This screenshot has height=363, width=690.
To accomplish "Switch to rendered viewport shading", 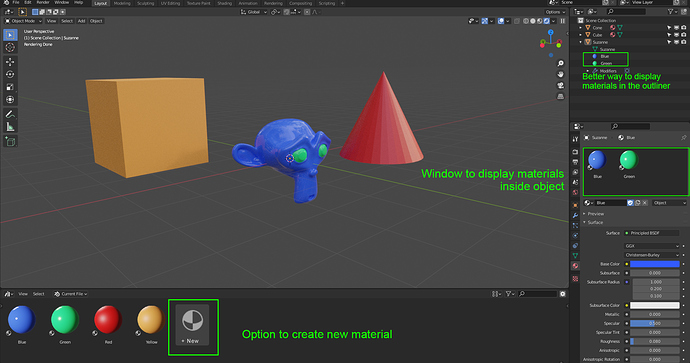I will point(547,21).
